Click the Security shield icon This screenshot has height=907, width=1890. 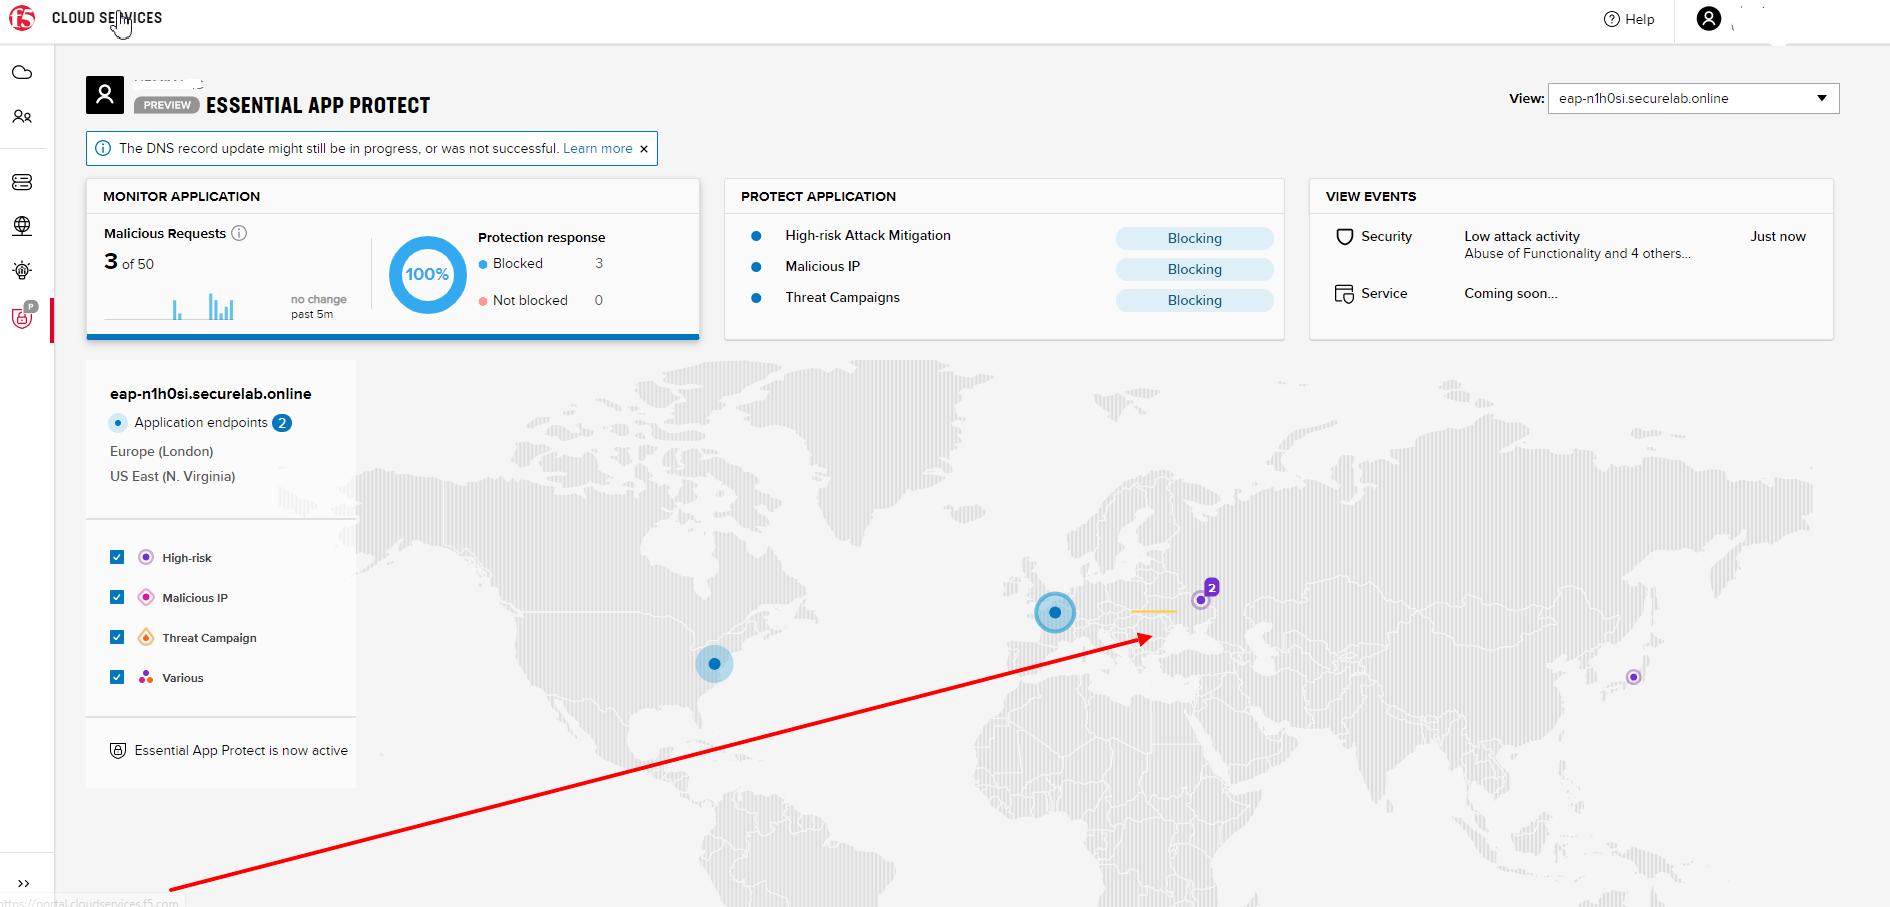(1345, 237)
